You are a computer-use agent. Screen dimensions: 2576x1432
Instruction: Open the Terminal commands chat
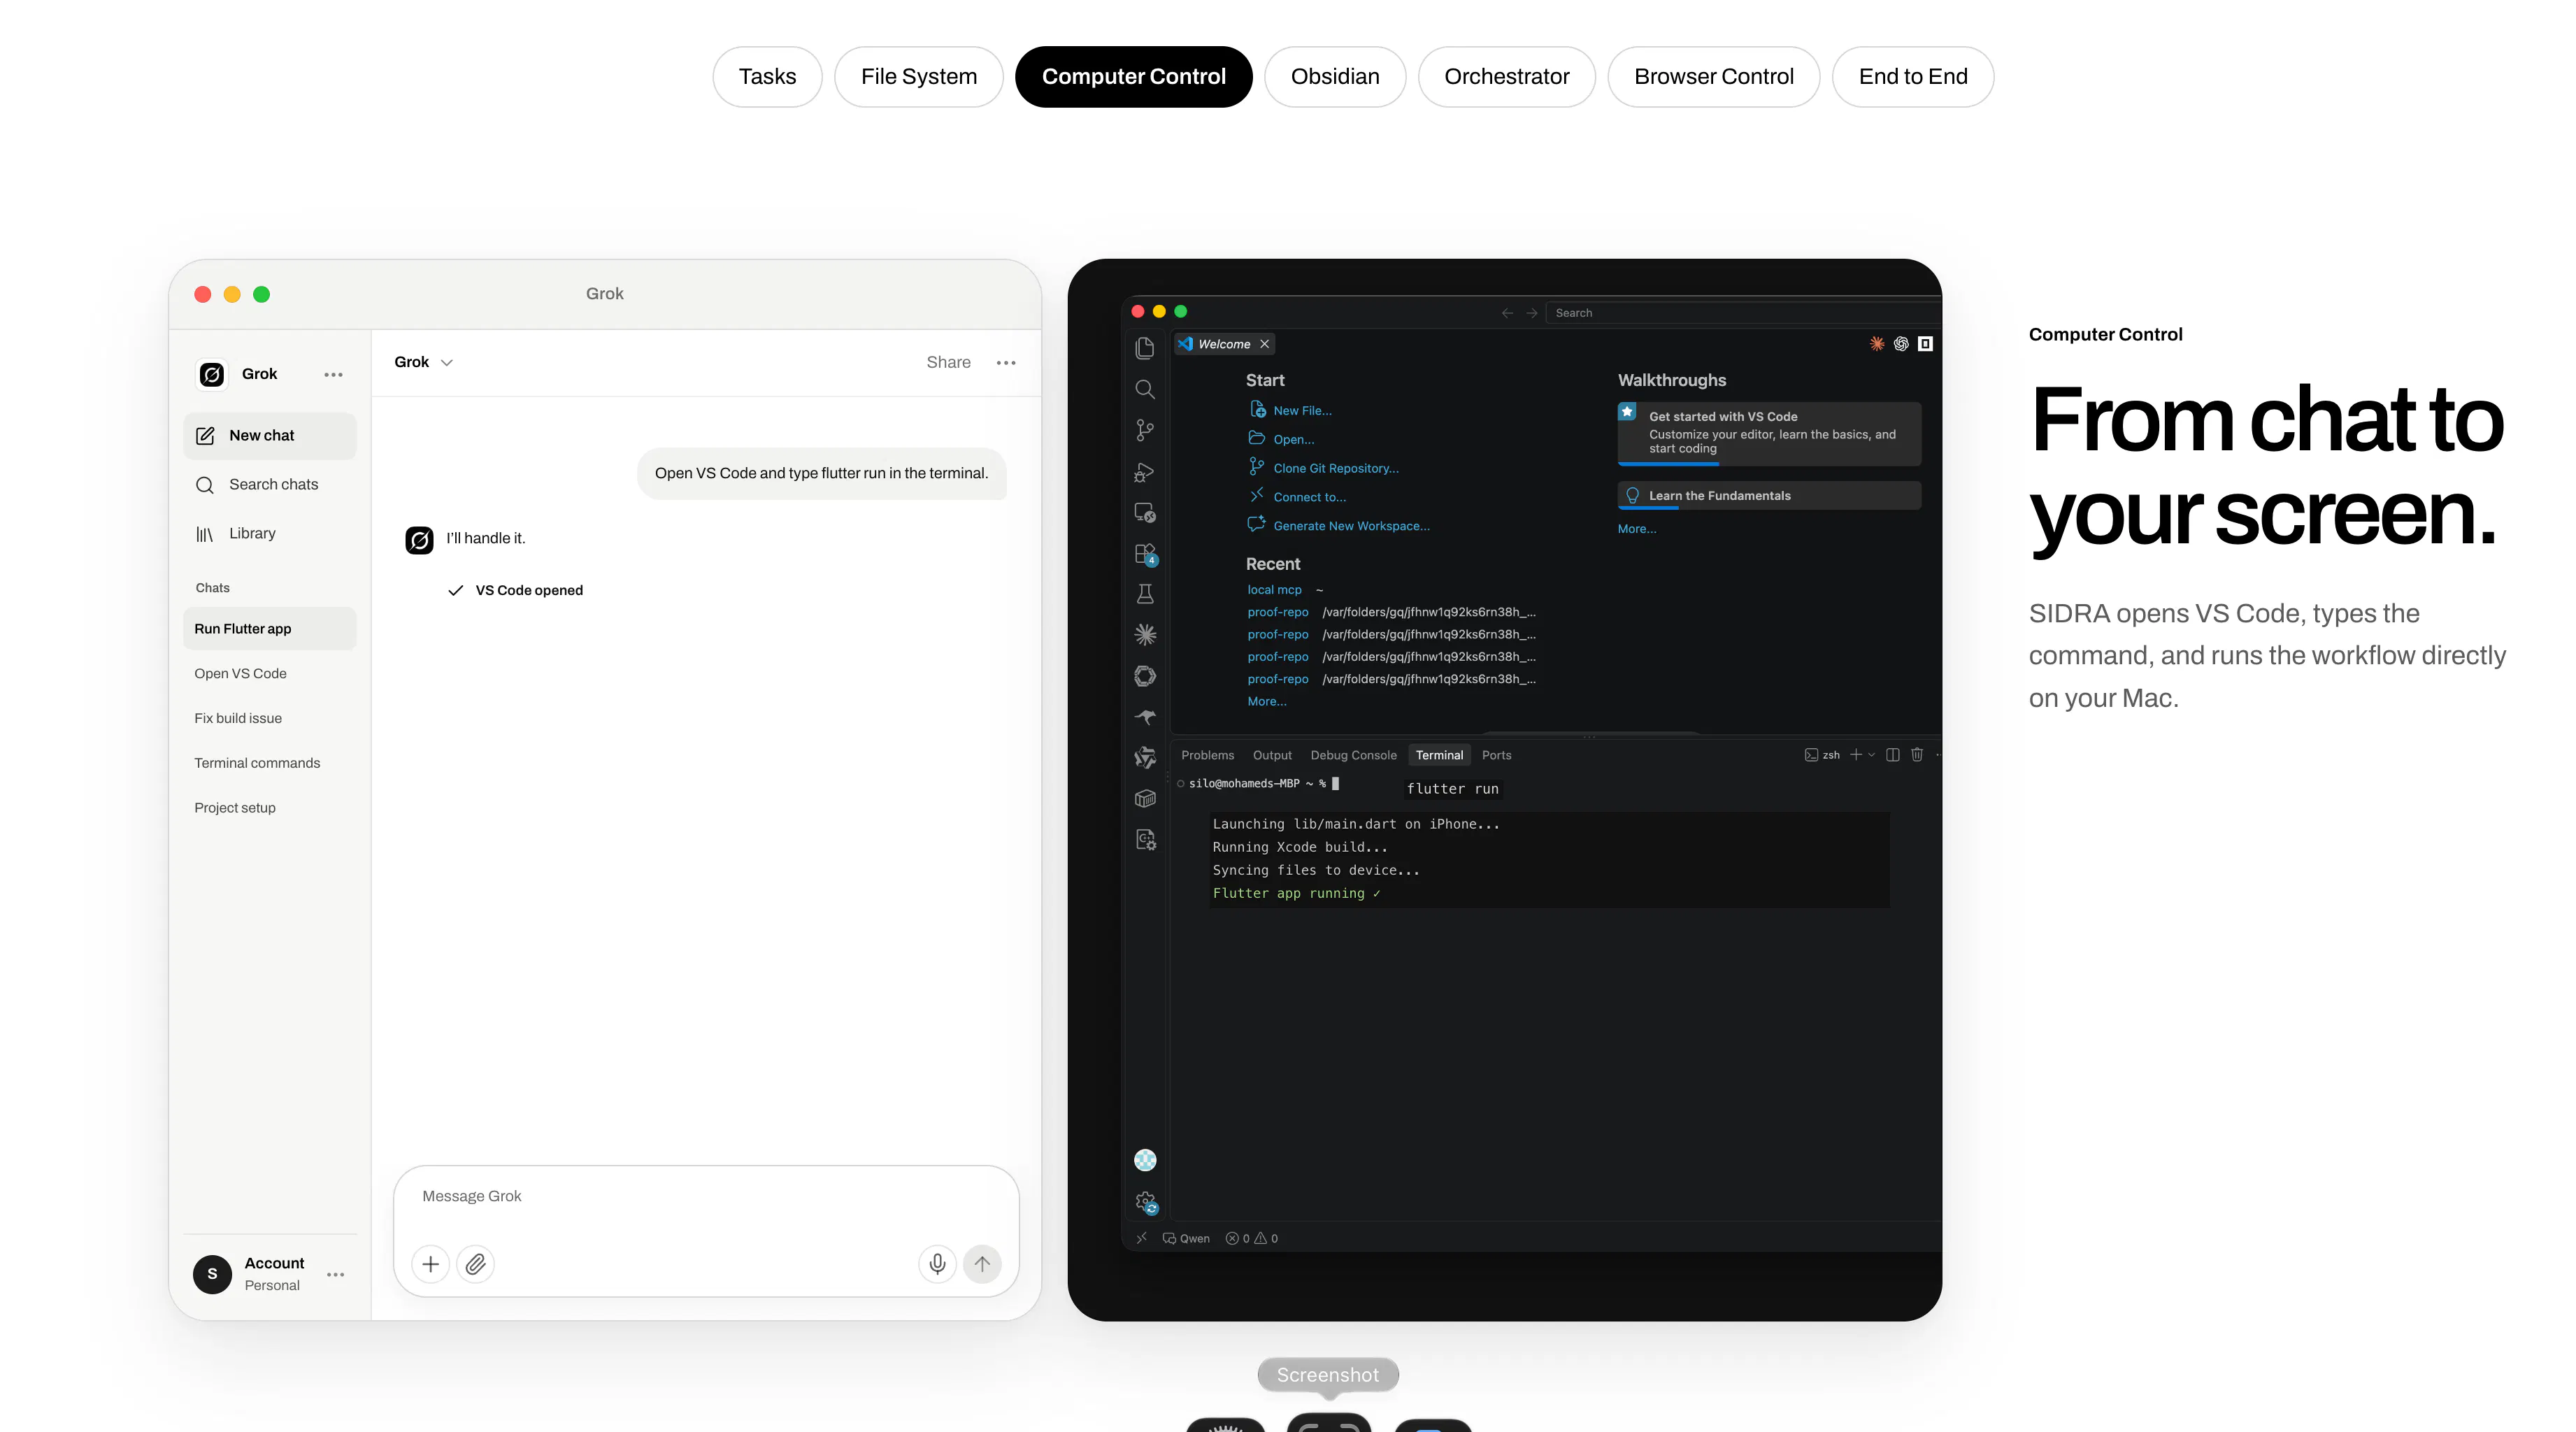point(257,763)
